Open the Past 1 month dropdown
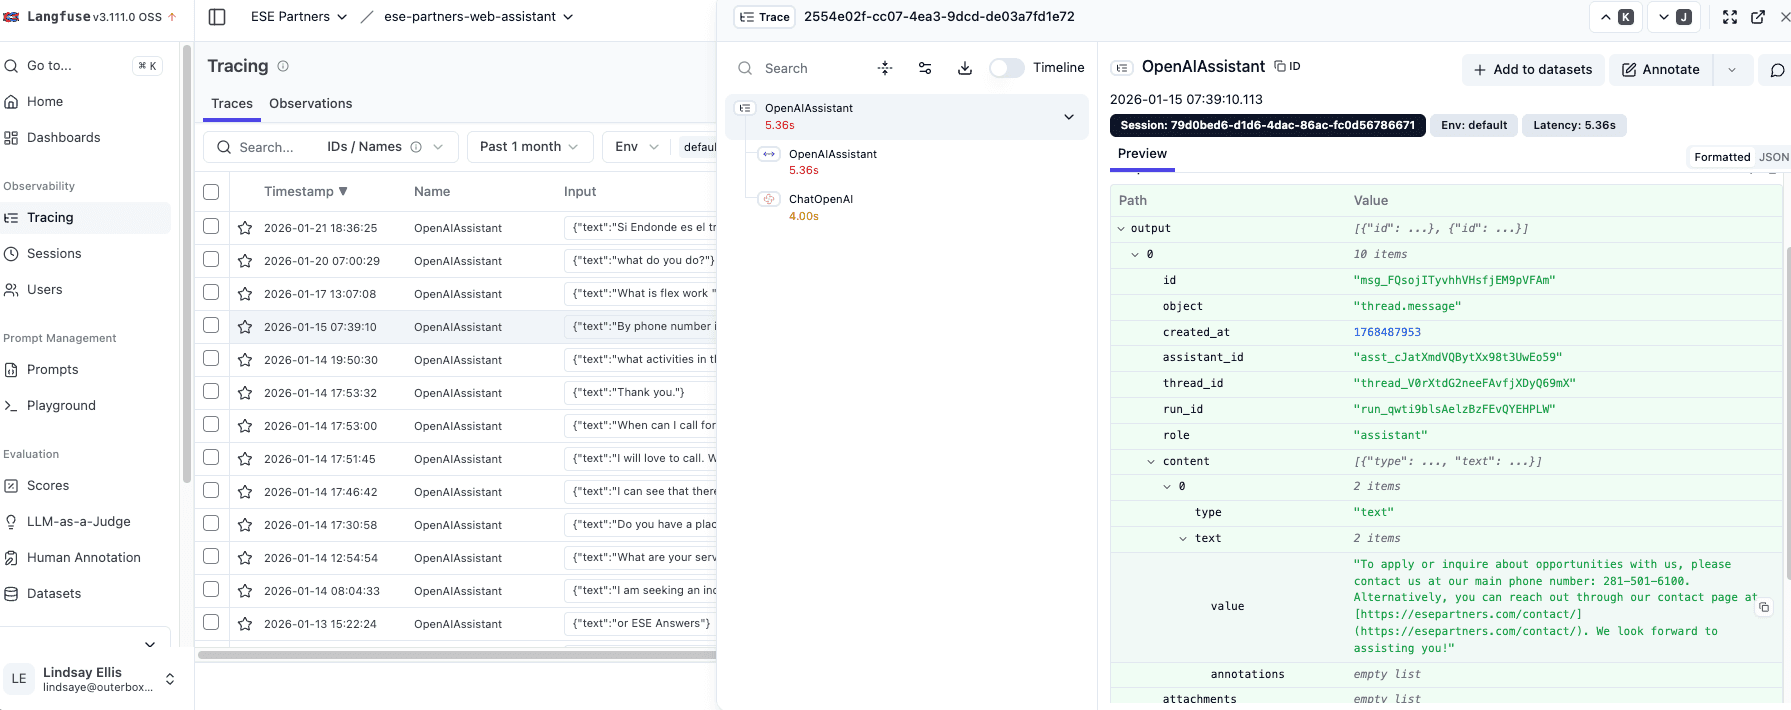The height and width of the screenshot is (710, 1791). (529, 147)
